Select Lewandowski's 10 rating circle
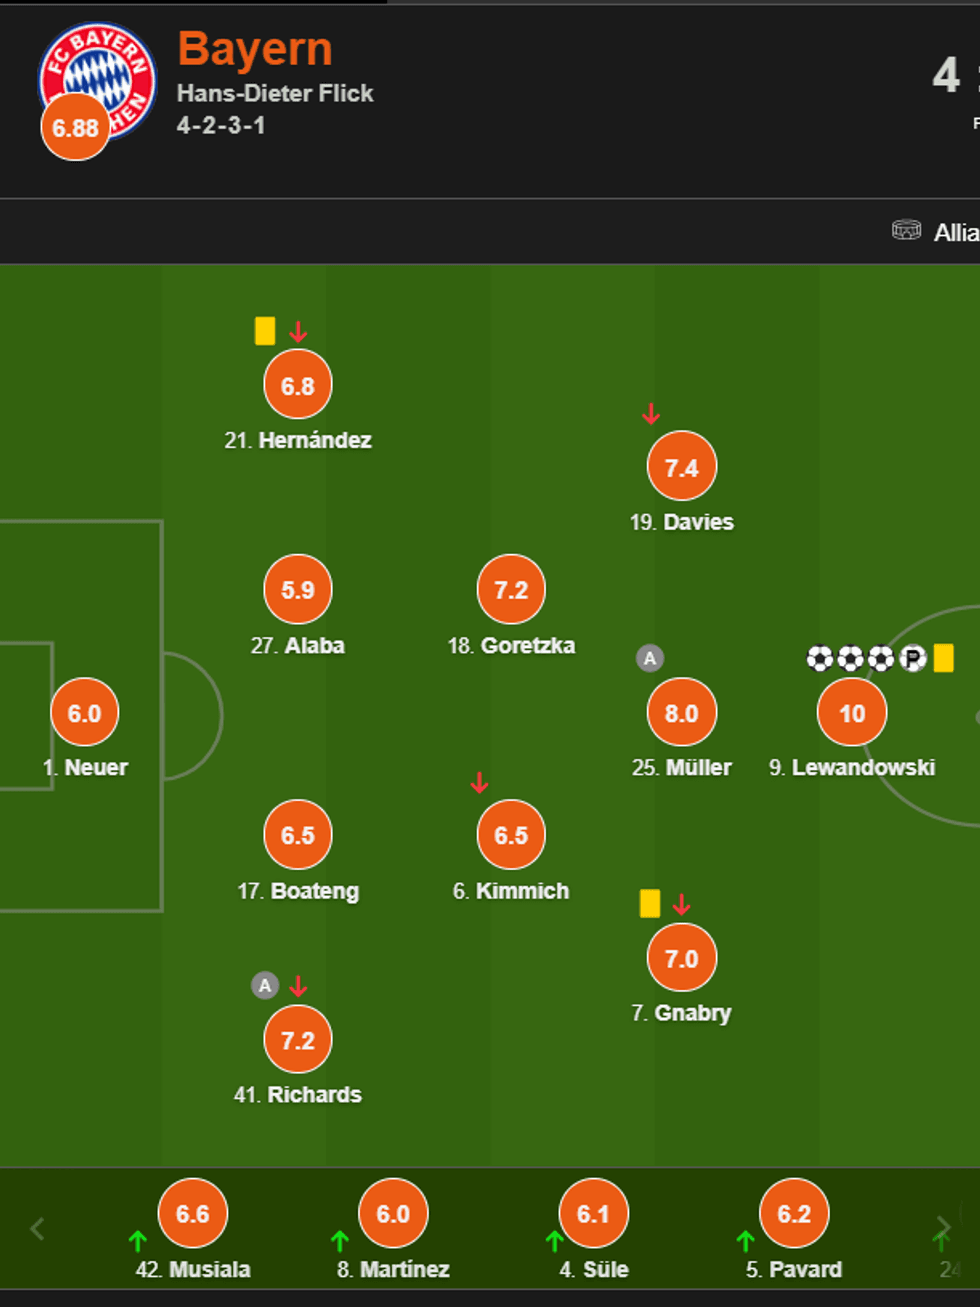 pos(851,713)
